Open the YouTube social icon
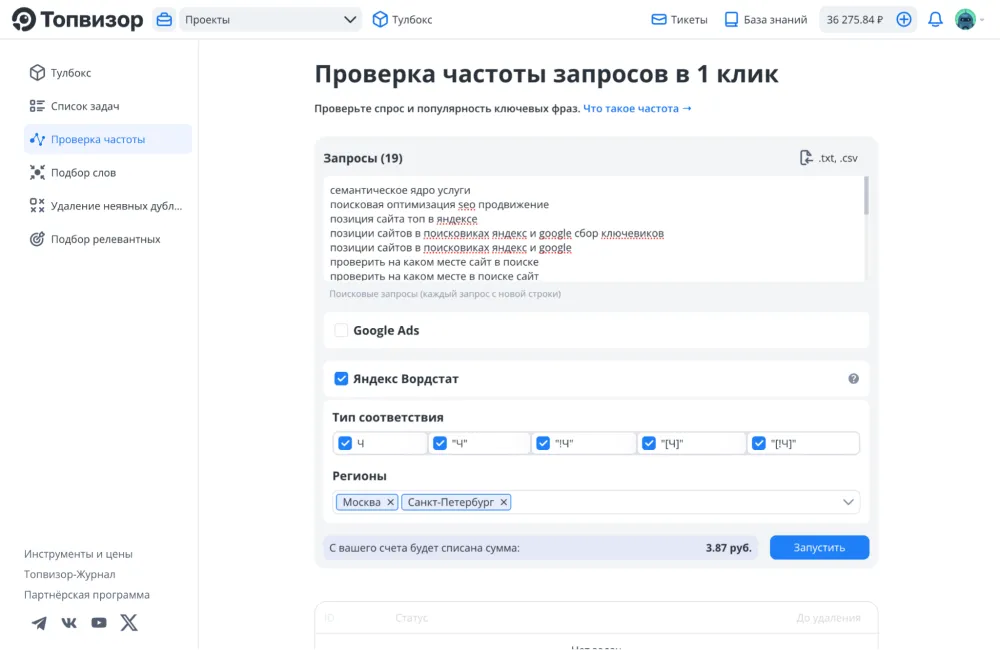 99,623
